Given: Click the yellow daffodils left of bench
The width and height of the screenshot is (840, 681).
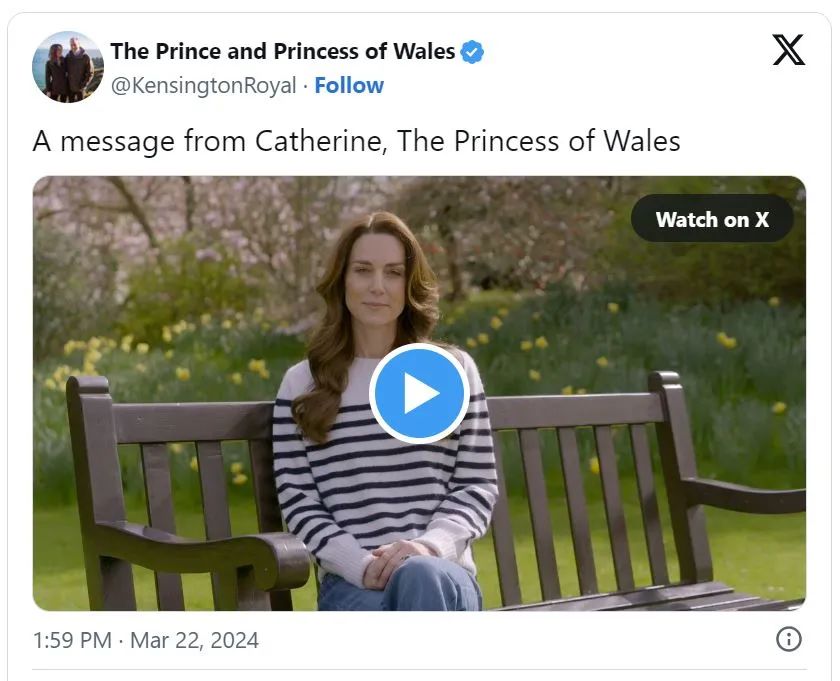Looking at the screenshot, I should pos(134,354).
